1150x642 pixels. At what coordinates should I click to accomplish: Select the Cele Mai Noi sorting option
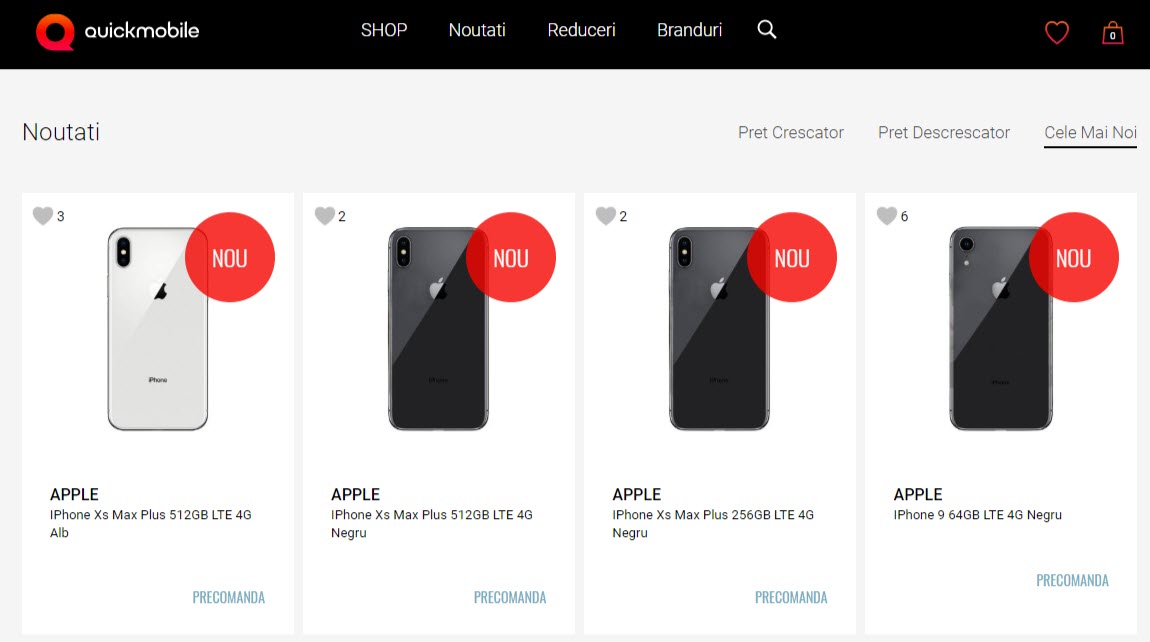pos(1089,132)
